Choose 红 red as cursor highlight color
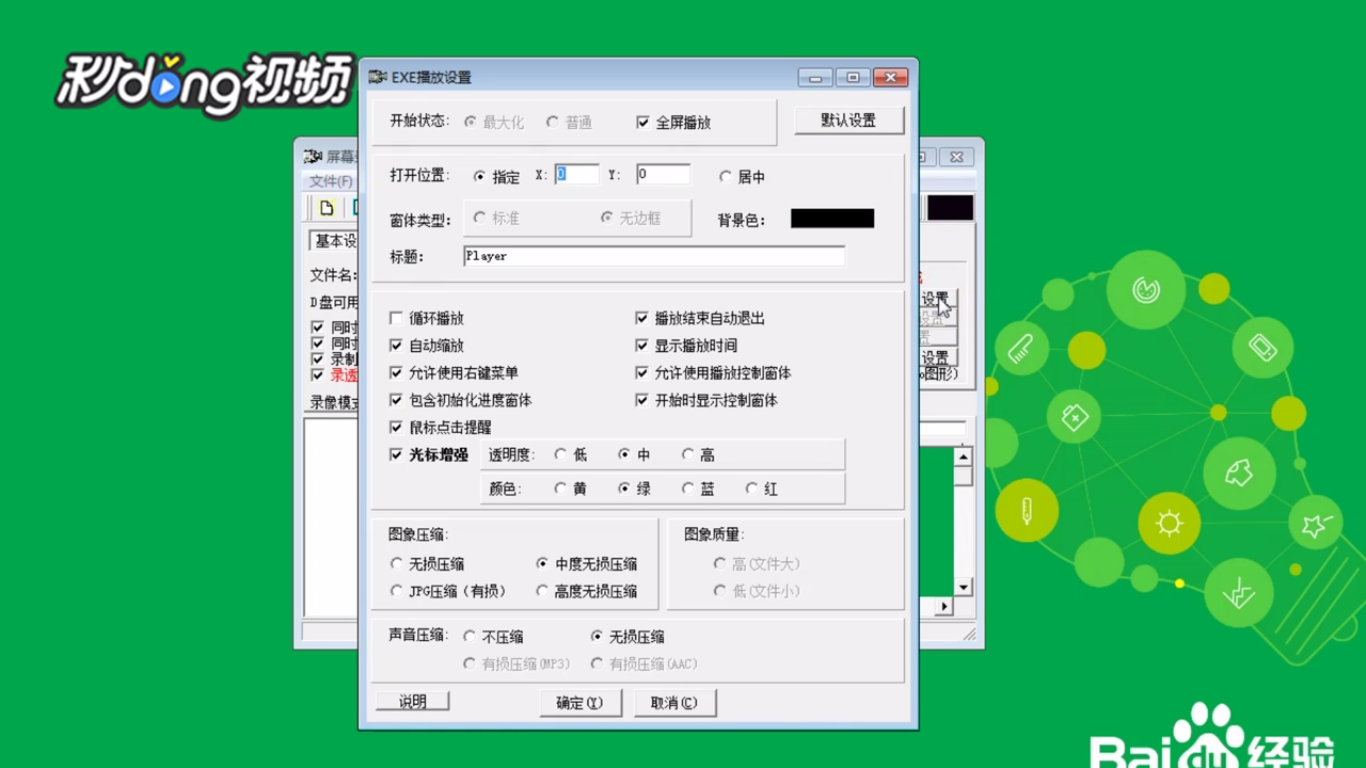This screenshot has width=1366, height=768. [x=752, y=488]
